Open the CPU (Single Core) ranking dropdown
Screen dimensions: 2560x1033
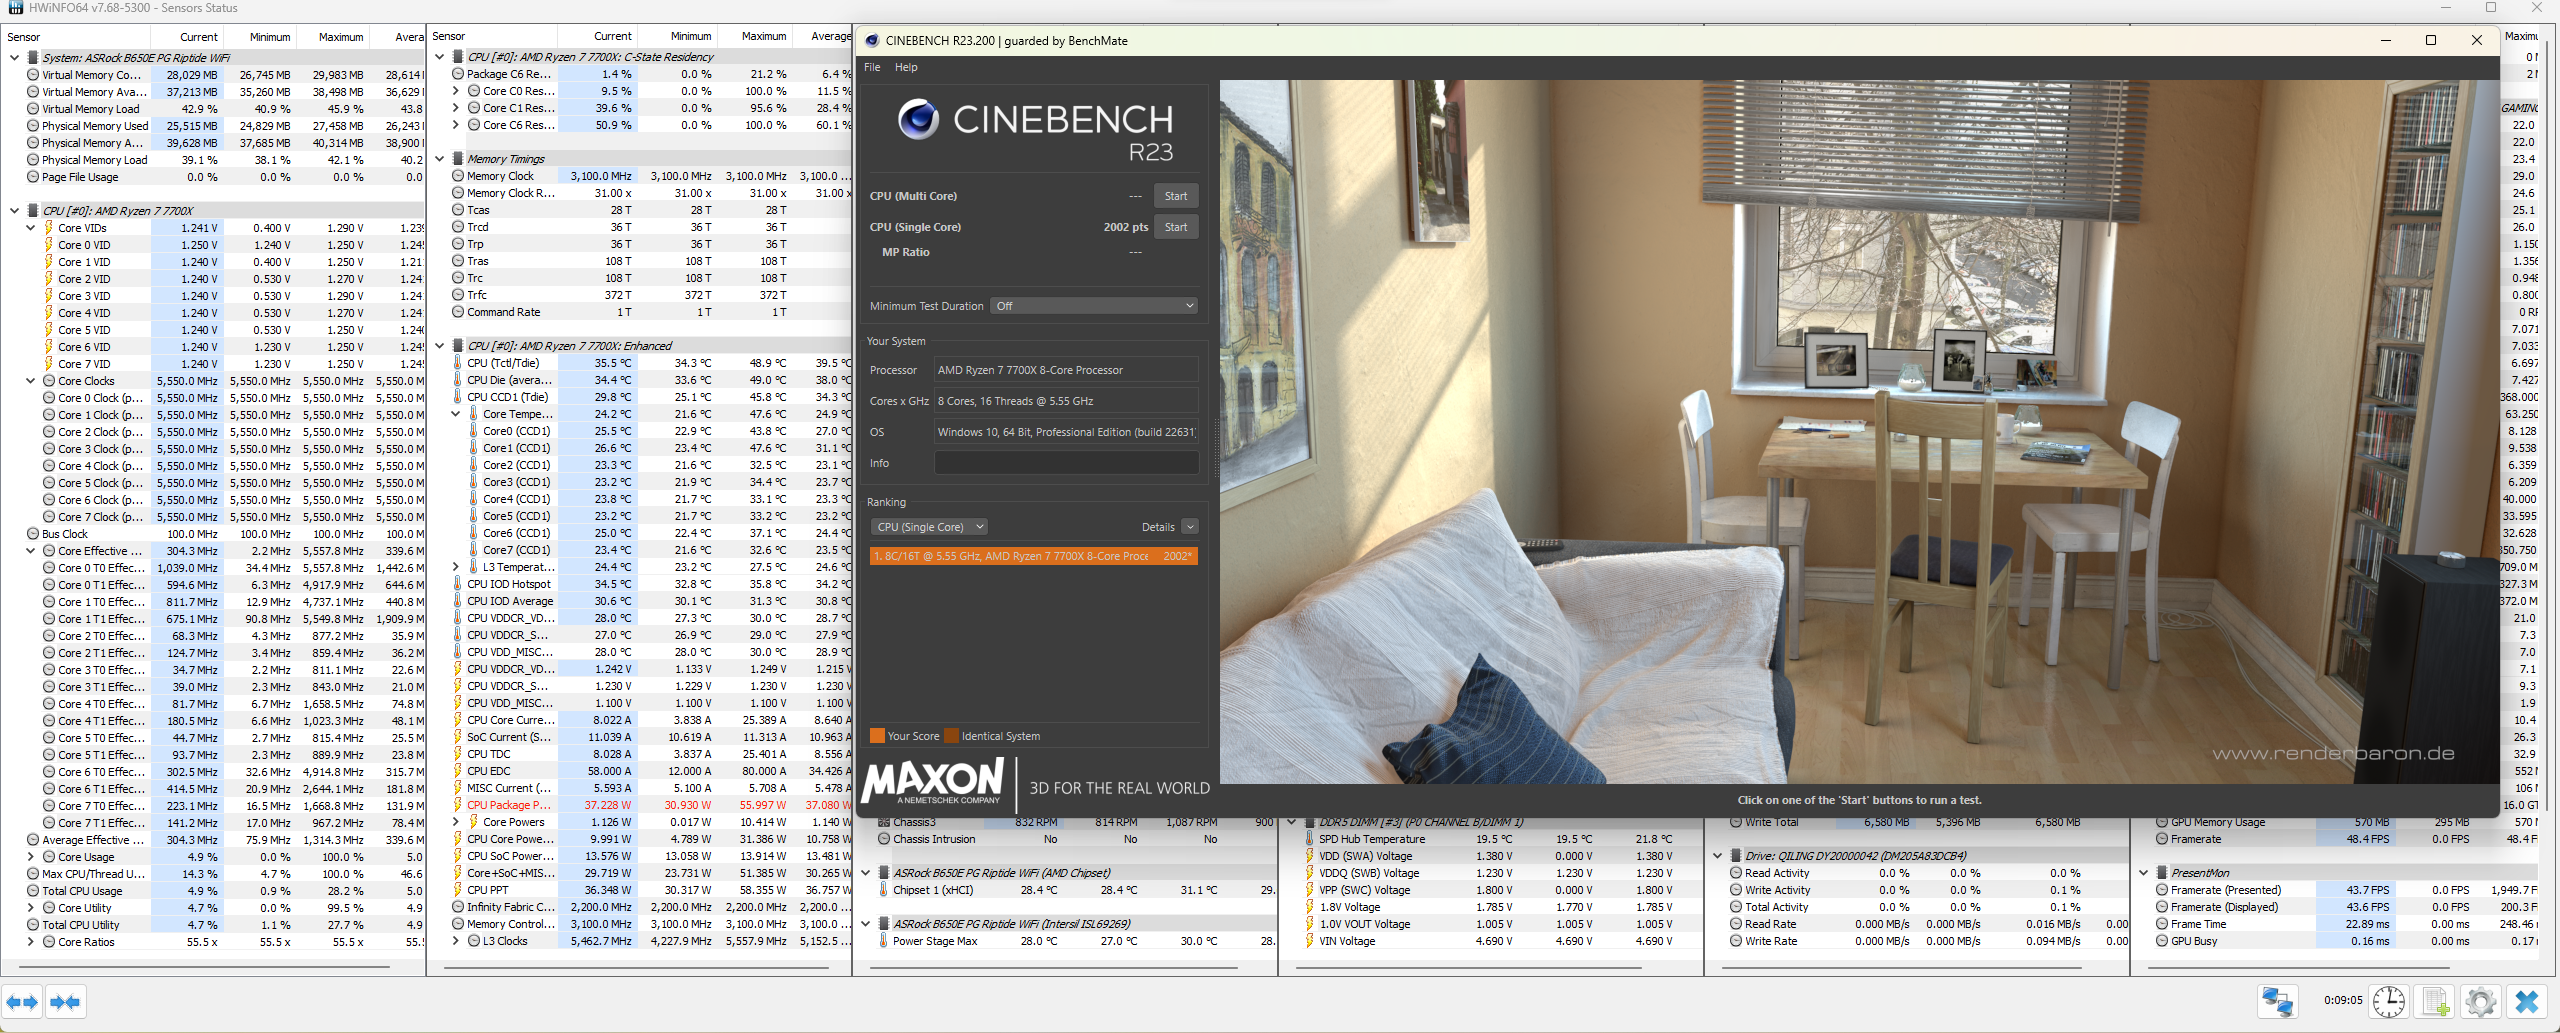pyautogui.click(x=930, y=527)
